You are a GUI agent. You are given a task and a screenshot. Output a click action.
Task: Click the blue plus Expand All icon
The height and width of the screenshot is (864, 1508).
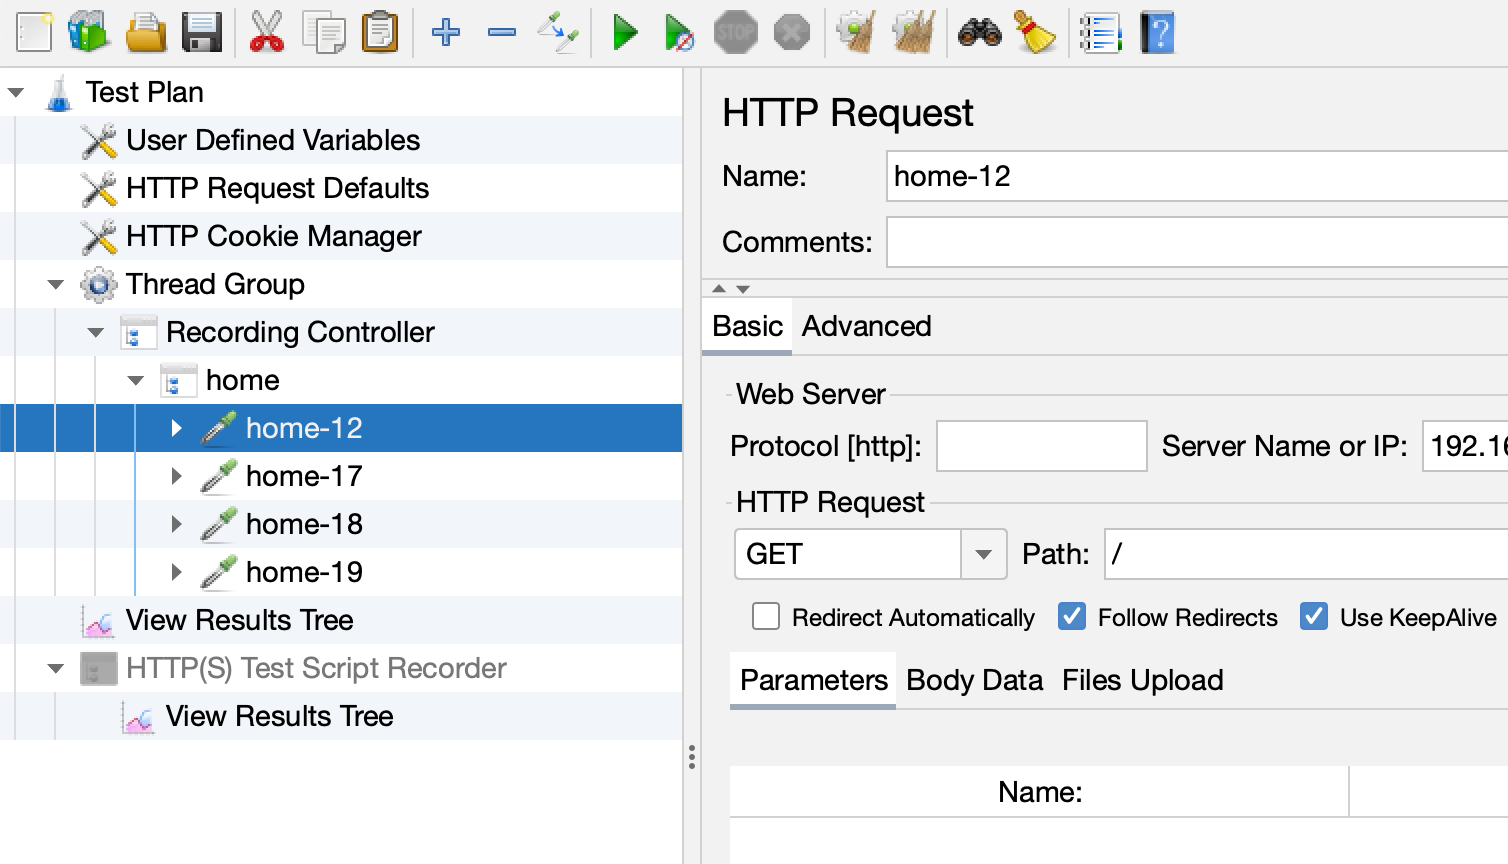[x=446, y=32]
